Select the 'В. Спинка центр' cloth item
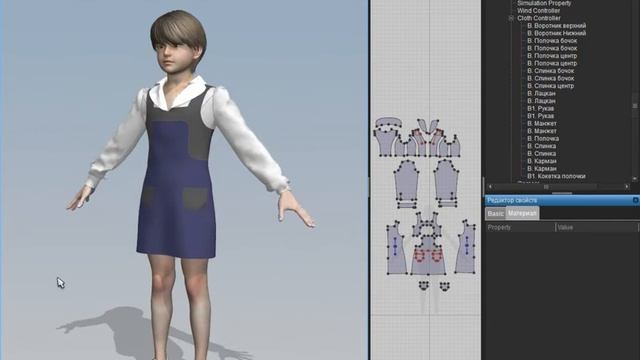The height and width of the screenshot is (360, 640). click(x=550, y=86)
